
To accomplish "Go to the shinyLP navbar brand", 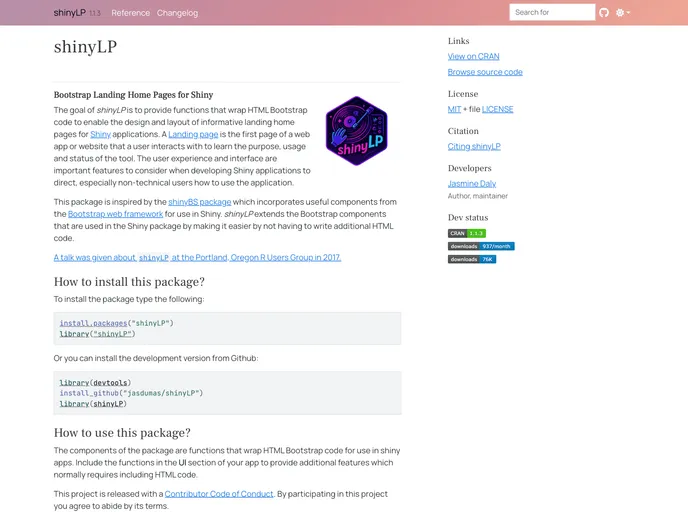I will tap(69, 13).
